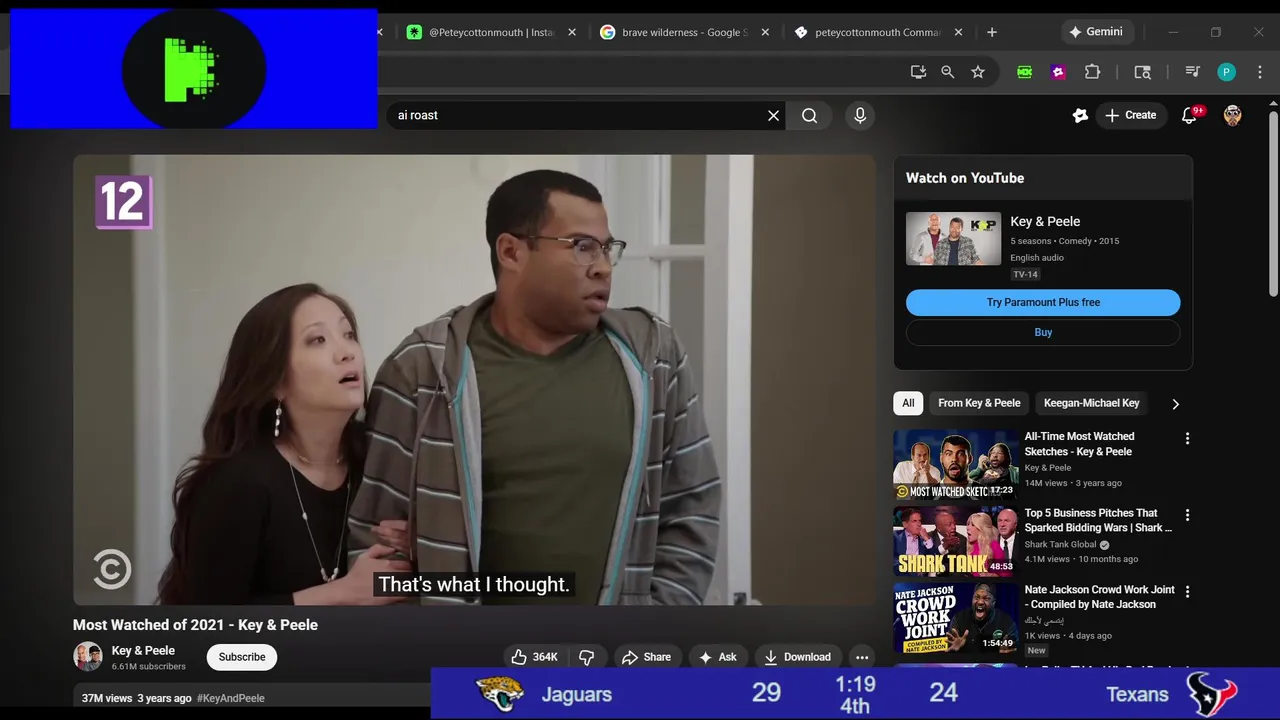Image resolution: width=1280 pixels, height=720 pixels.
Task: Like the video with 364K likes
Action: point(534,657)
